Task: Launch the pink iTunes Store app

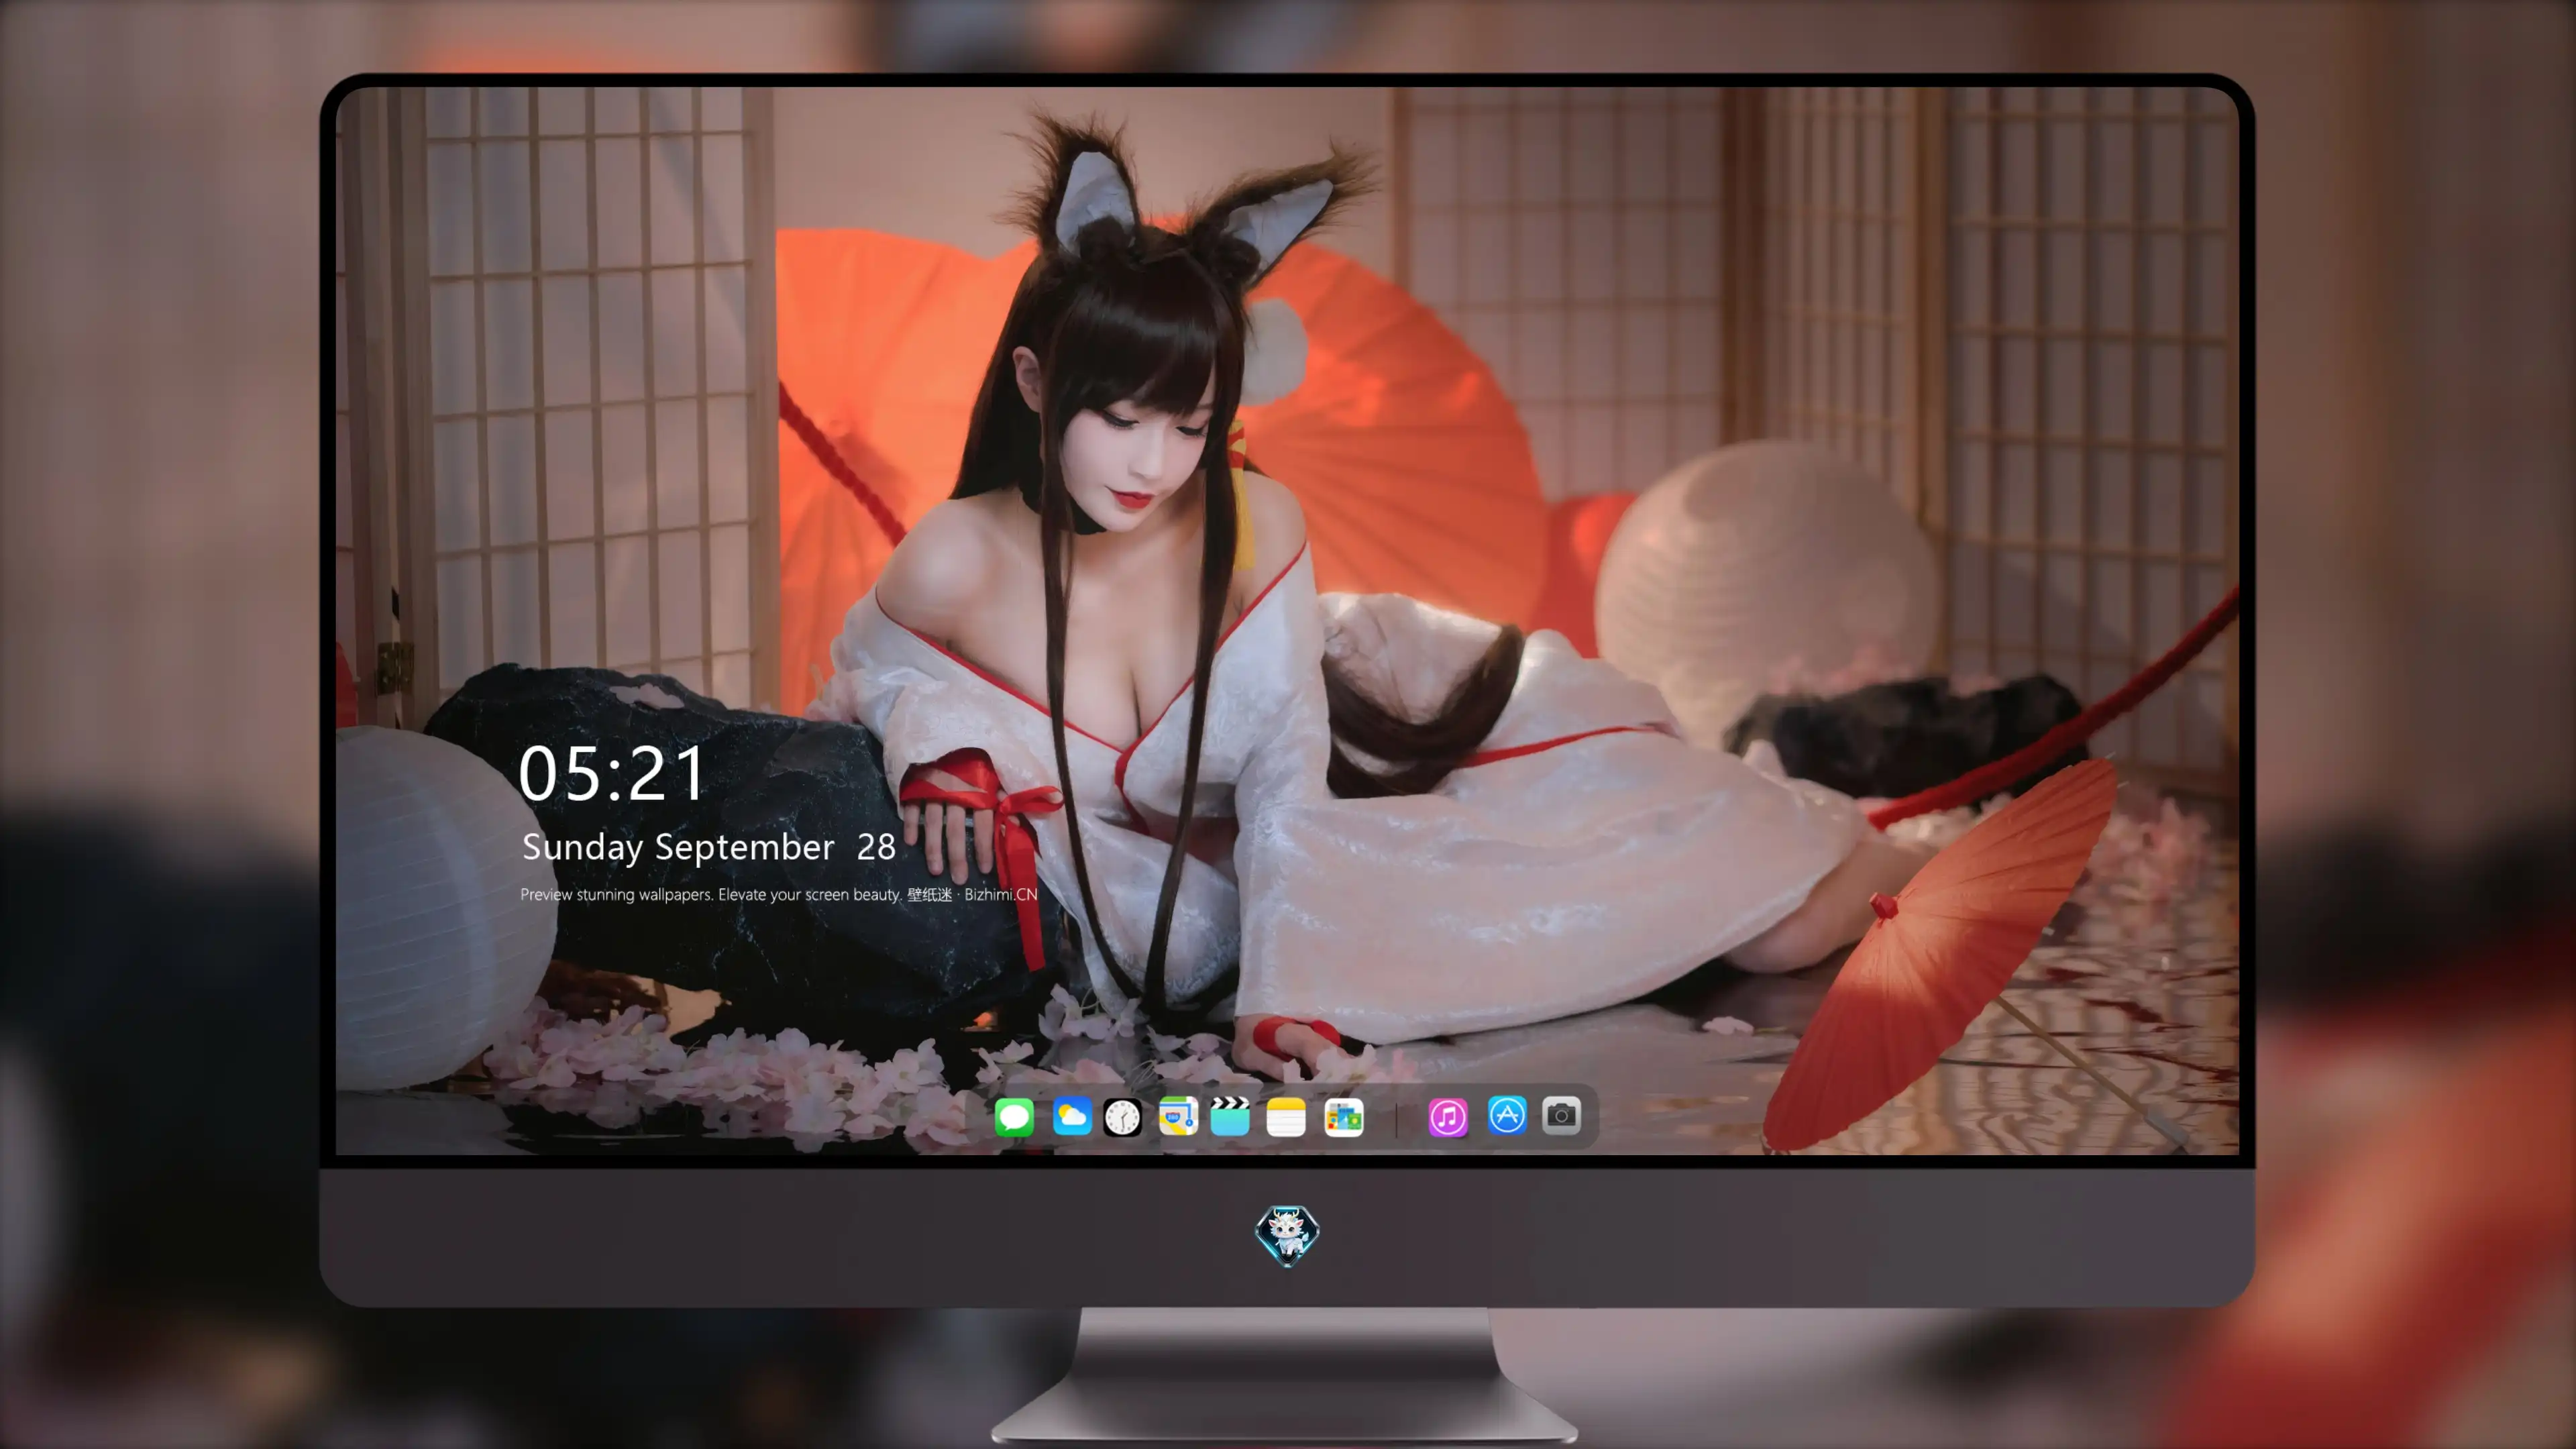Action: click(1448, 1116)
